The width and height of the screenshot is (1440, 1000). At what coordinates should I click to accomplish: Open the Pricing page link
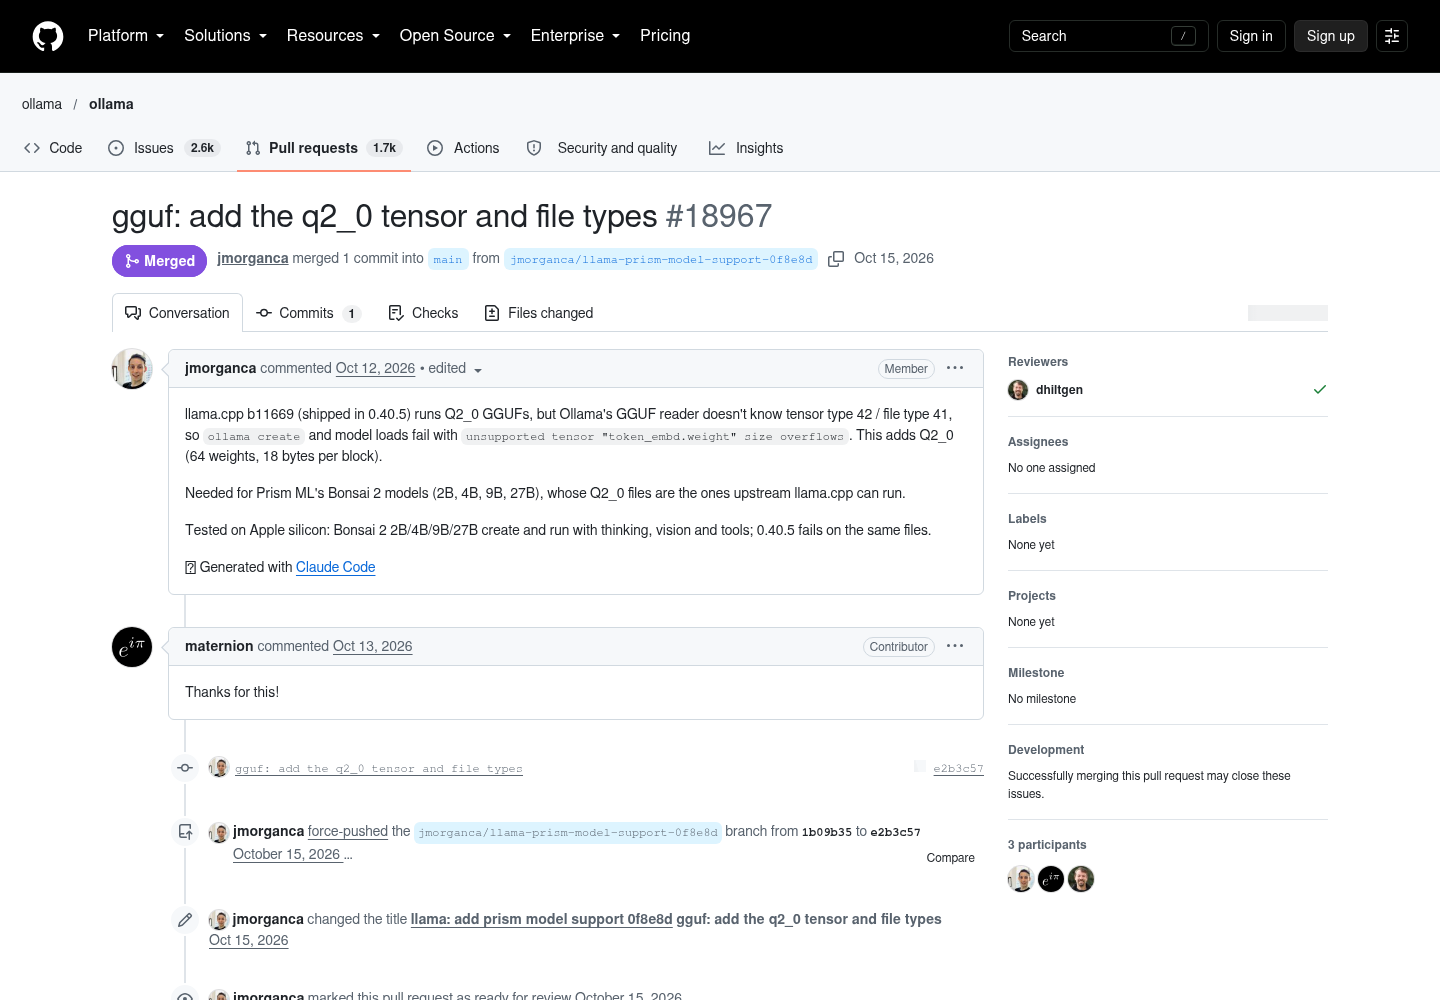[665, 36]
